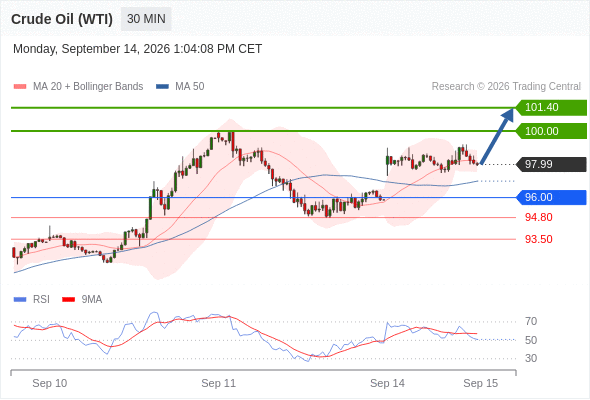Image resolution: width=590 pixels, height=400 pixels.
Task: Click the Research © 2026 Trading Central credit
Action: pos(506,87)
